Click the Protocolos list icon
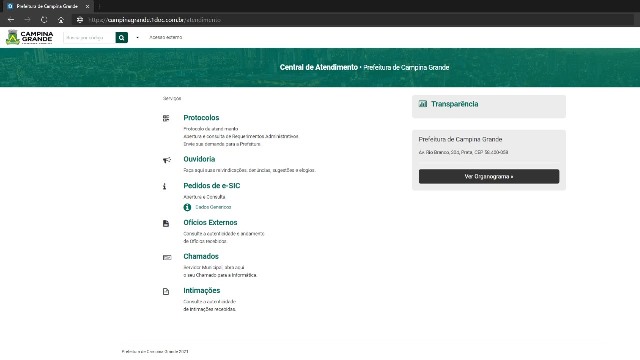Viewport: 640px width, 360px height. 166,118
